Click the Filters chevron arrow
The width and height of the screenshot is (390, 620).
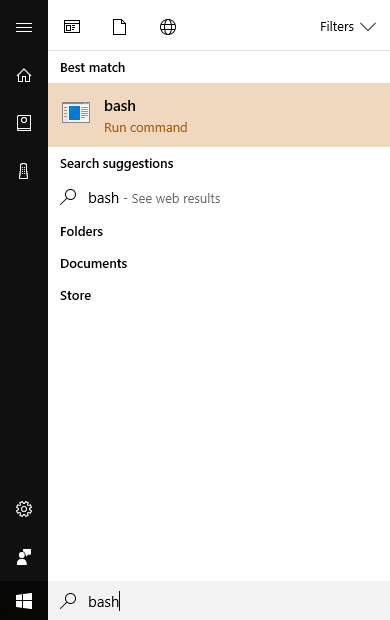pos(368,27)
